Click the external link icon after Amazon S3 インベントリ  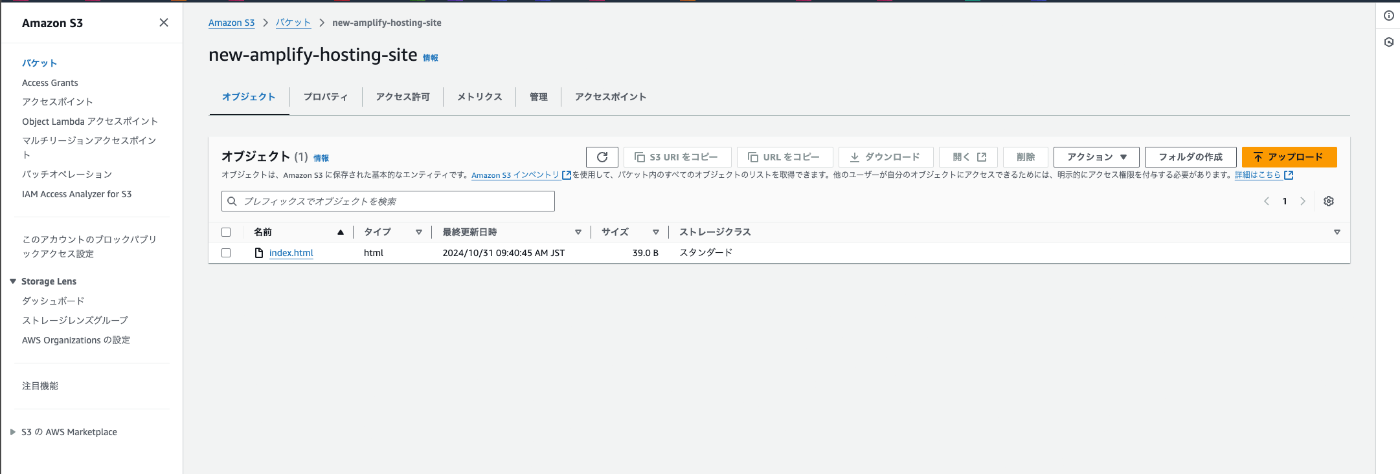point(567,175)
